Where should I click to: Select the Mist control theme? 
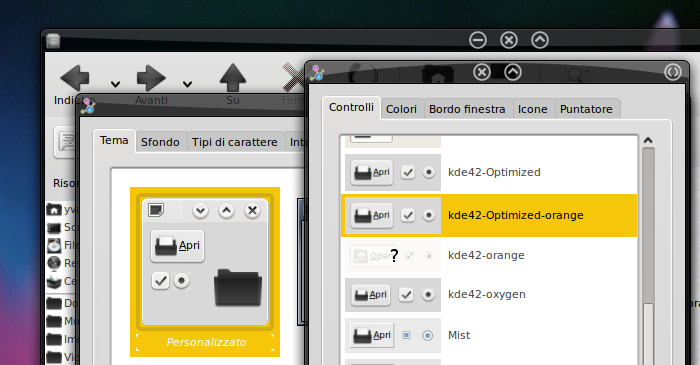489,335
